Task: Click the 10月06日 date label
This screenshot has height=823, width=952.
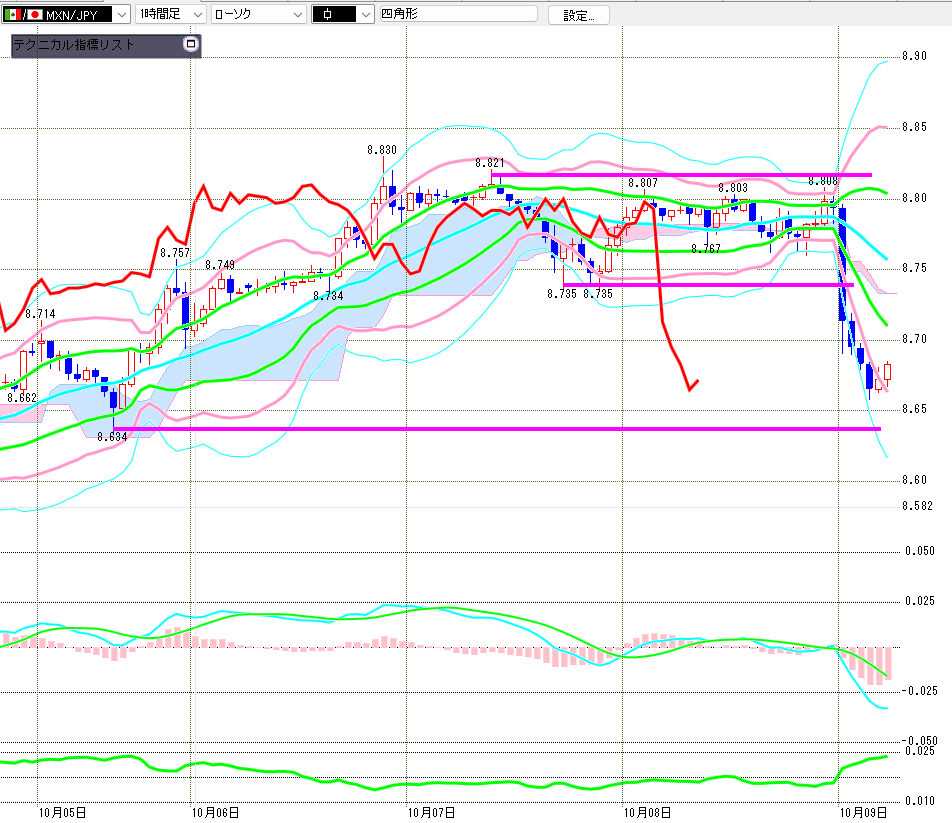Action: 216,813
